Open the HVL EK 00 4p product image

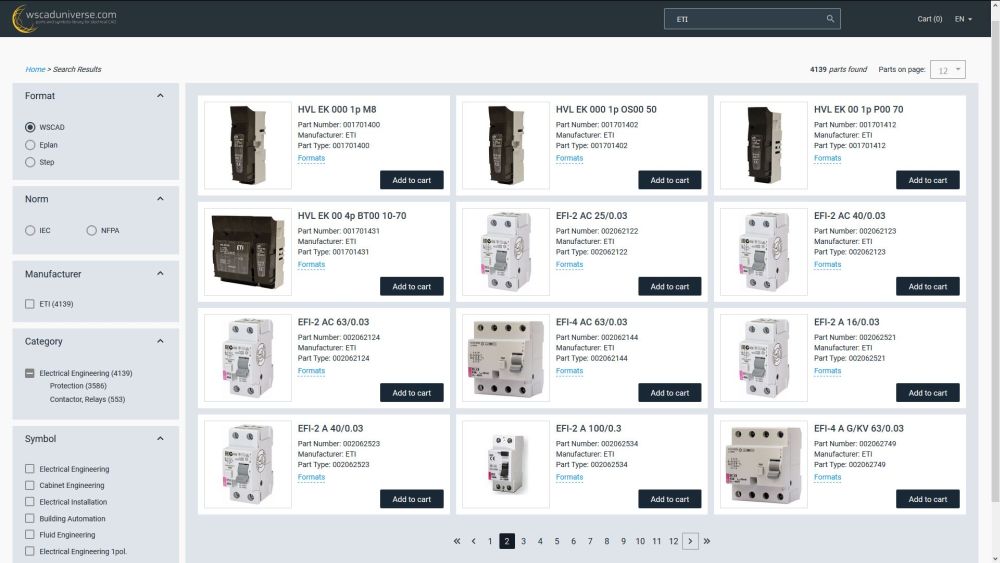[x=248, y=252]
